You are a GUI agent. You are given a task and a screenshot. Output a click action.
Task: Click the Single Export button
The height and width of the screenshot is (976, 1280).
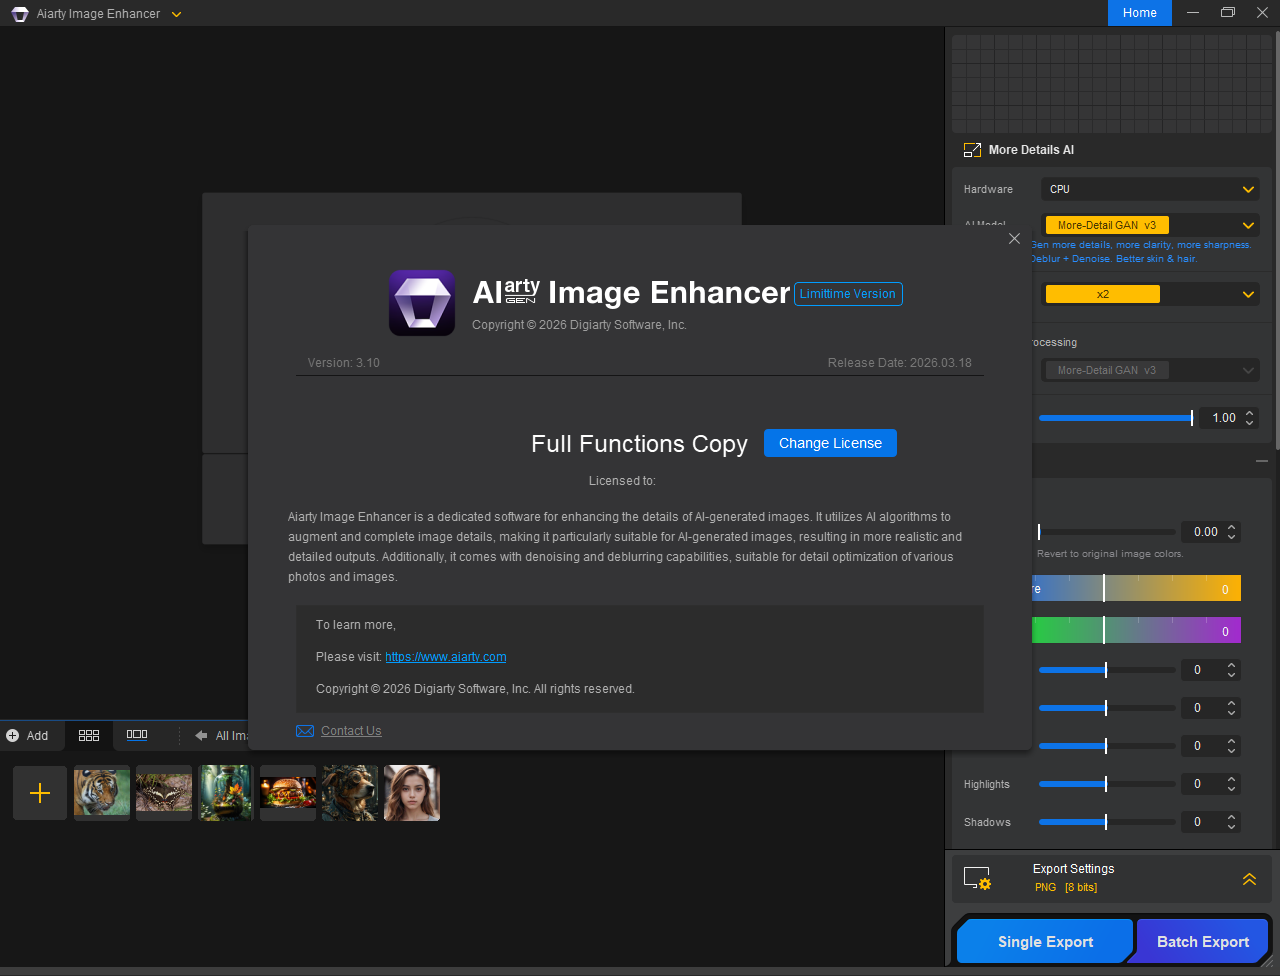pyautogui.click(x=1045, y=942)
